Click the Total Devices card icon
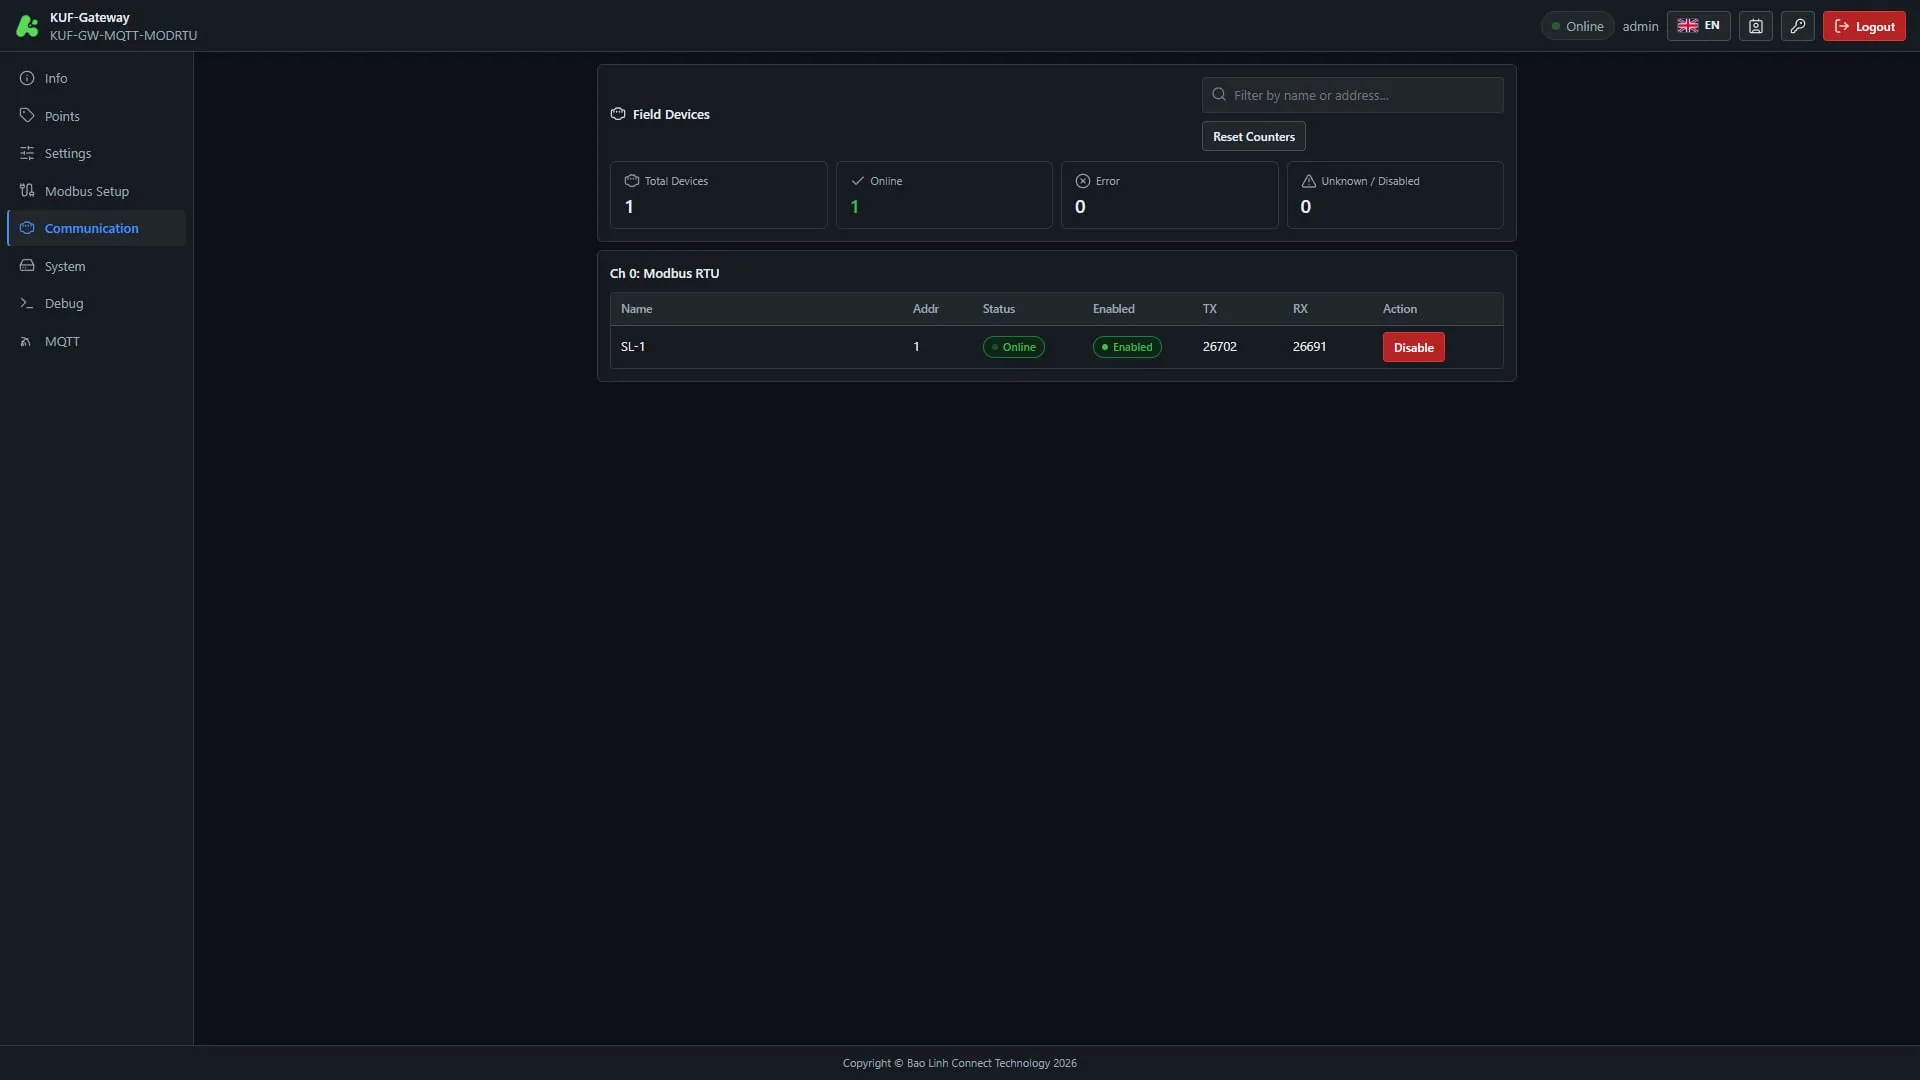The width and height of the screenshot is (1920, 1080). (x=632, y=181)
